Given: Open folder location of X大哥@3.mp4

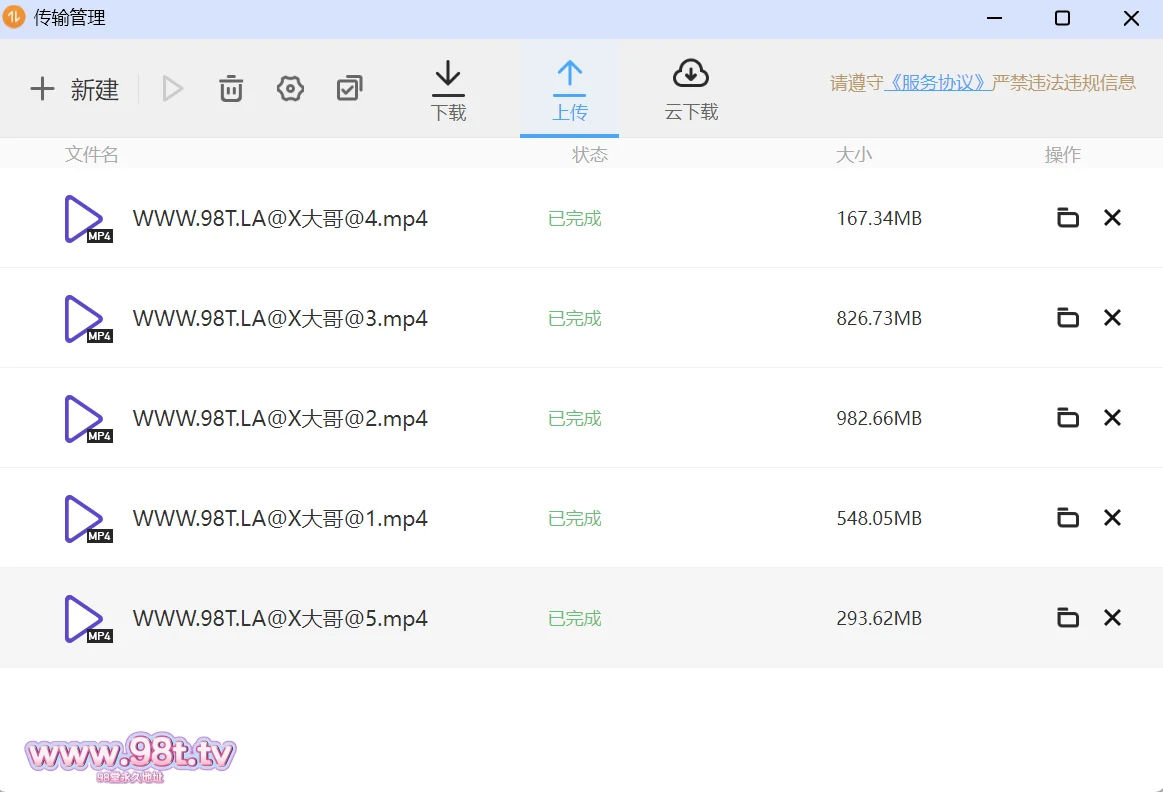Looking at the screenshot, I should [x=1068, y=318].
